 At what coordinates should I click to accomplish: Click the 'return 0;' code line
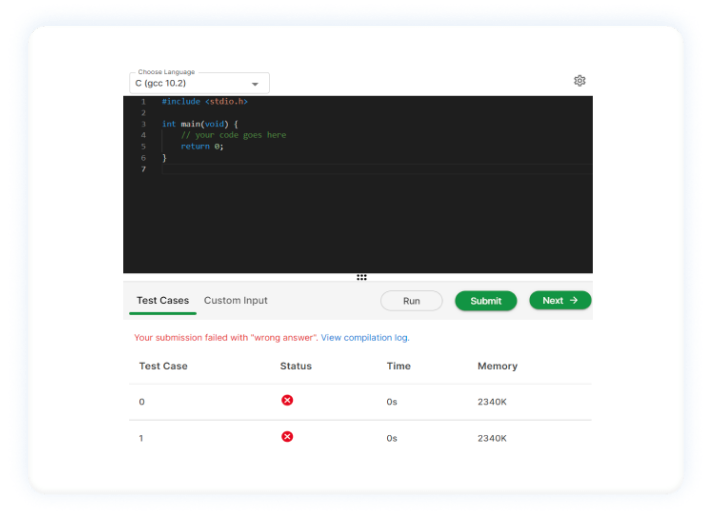click(x=202, y=146)
